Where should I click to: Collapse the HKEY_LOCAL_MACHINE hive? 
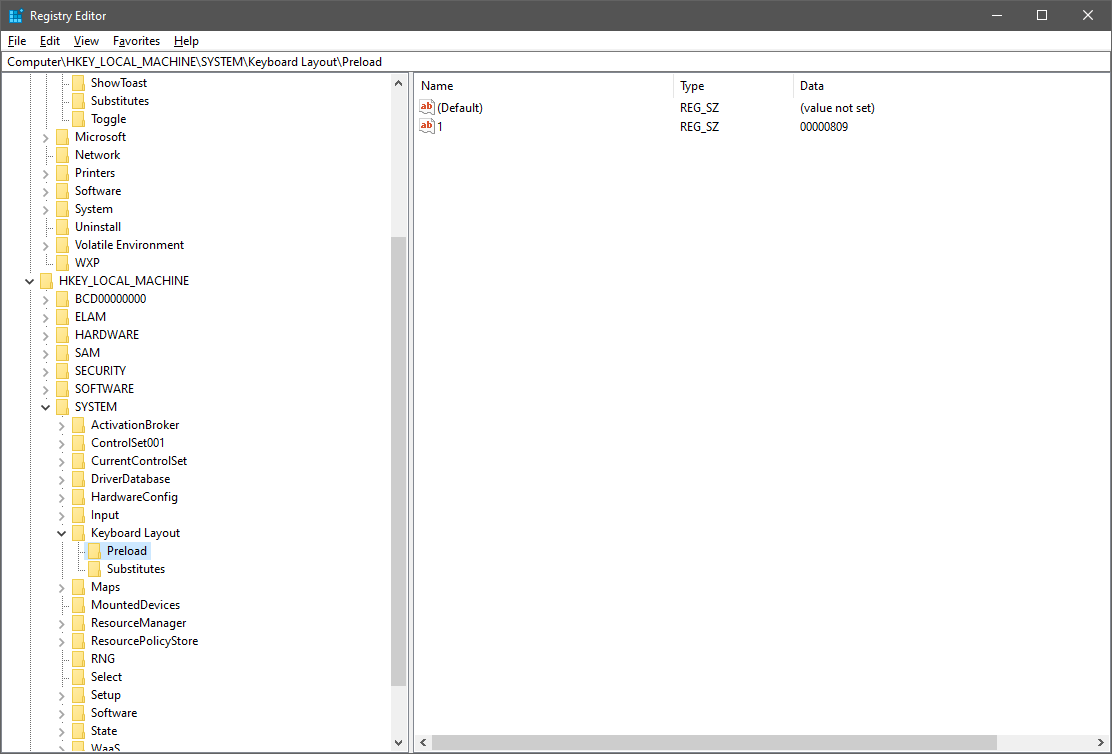[30, 282]
